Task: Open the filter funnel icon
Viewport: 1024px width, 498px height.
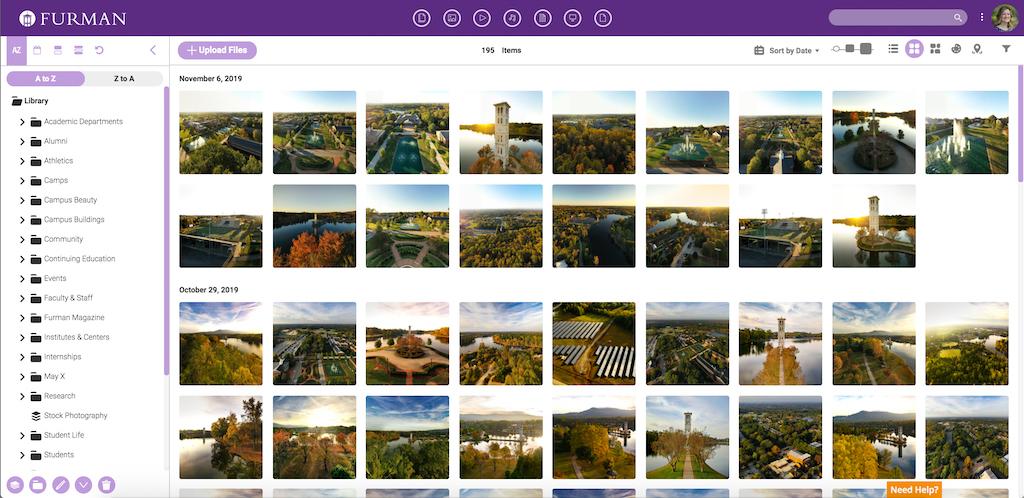Action: point(1006,50)
